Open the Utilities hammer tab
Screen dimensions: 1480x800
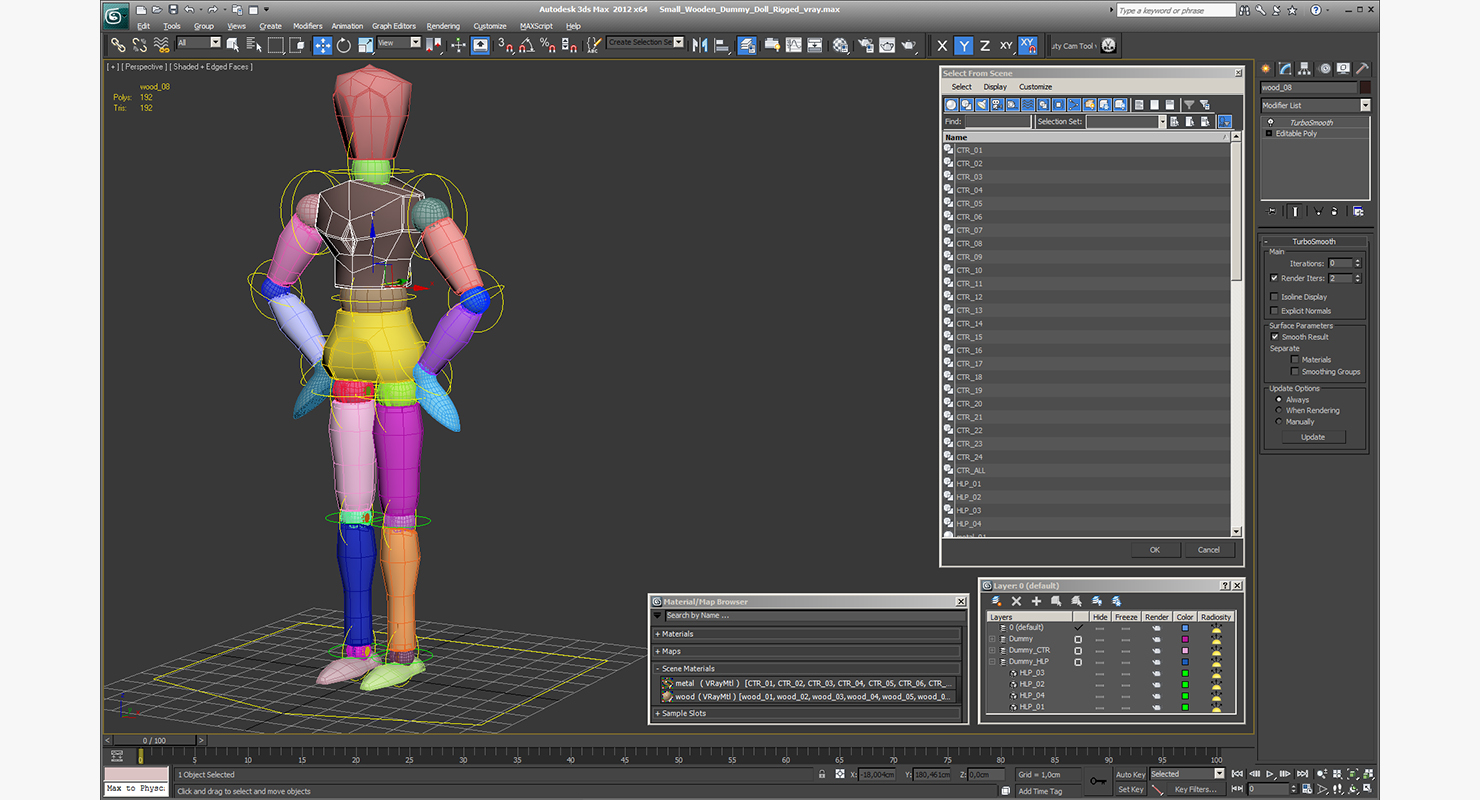[1362, 69]
